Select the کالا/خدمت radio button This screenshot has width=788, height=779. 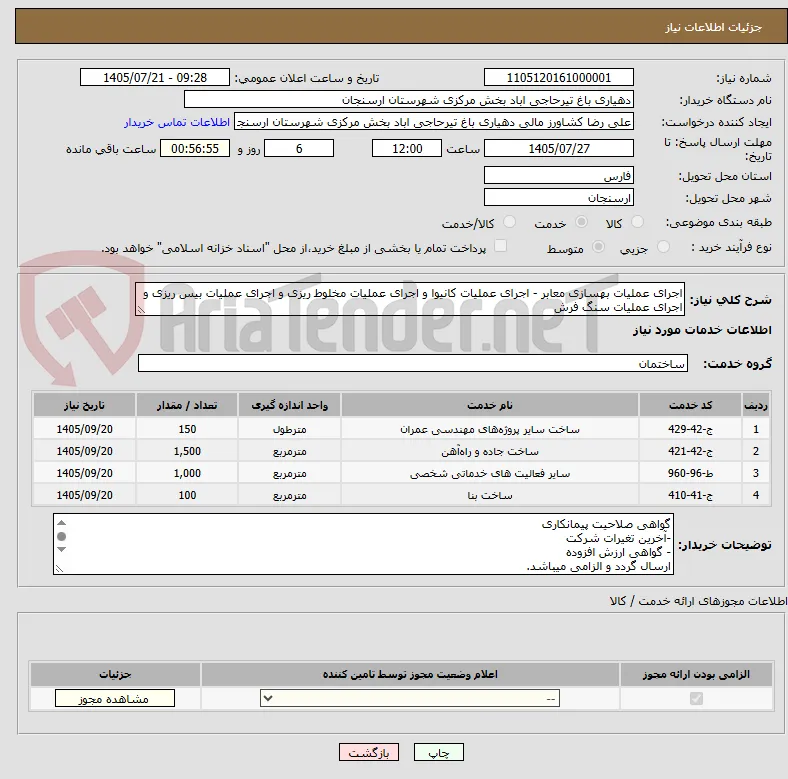[x=510, y=222]
